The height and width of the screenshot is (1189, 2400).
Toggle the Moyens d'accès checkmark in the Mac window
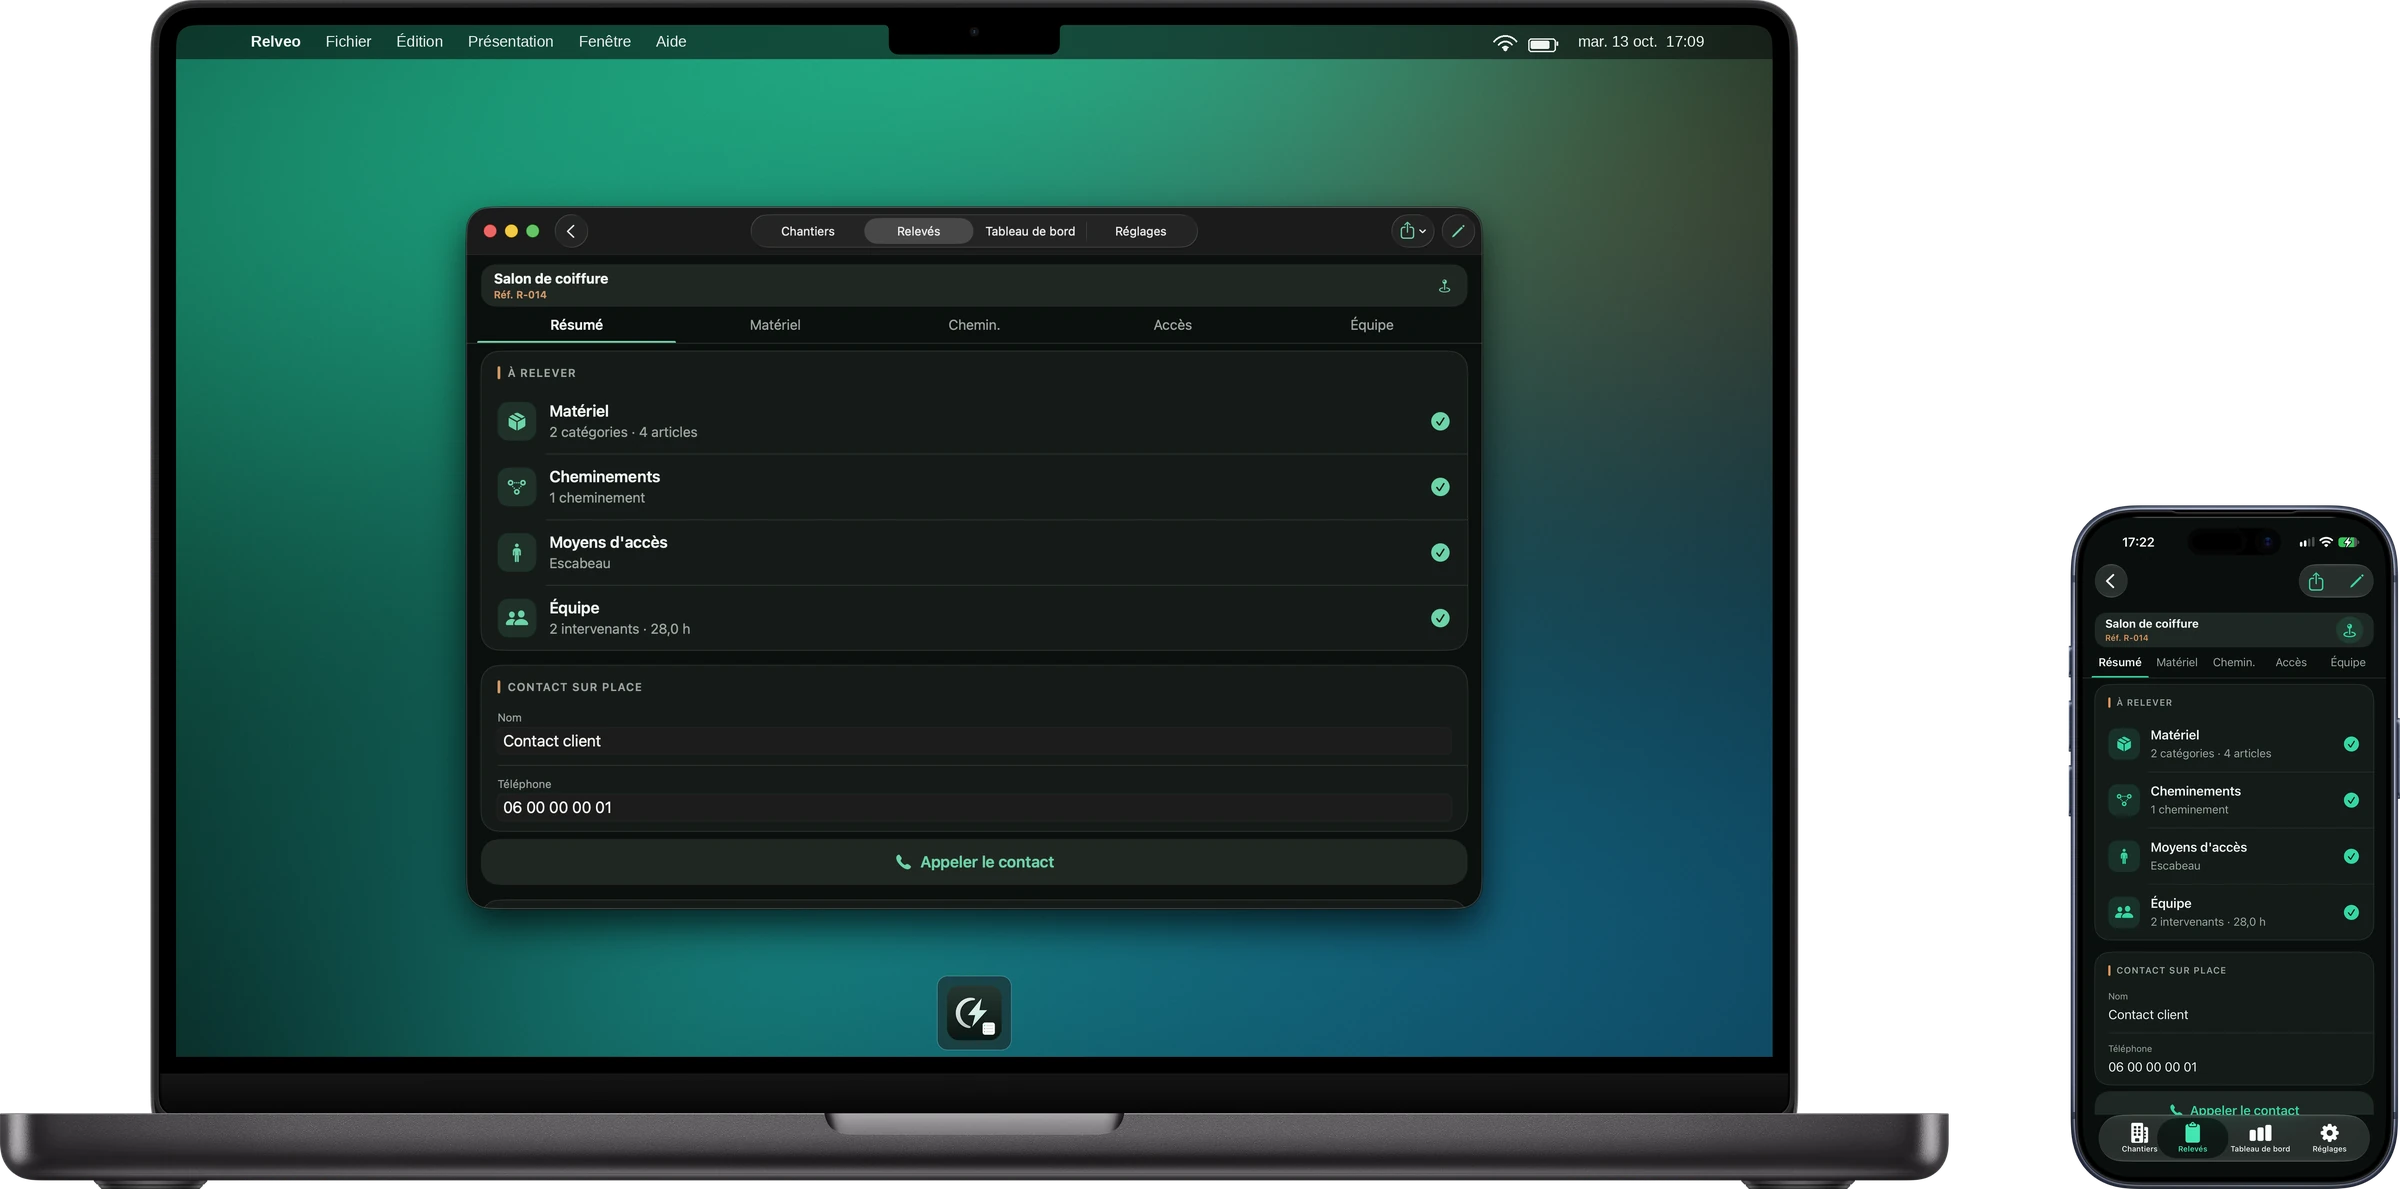point(1440,552)
